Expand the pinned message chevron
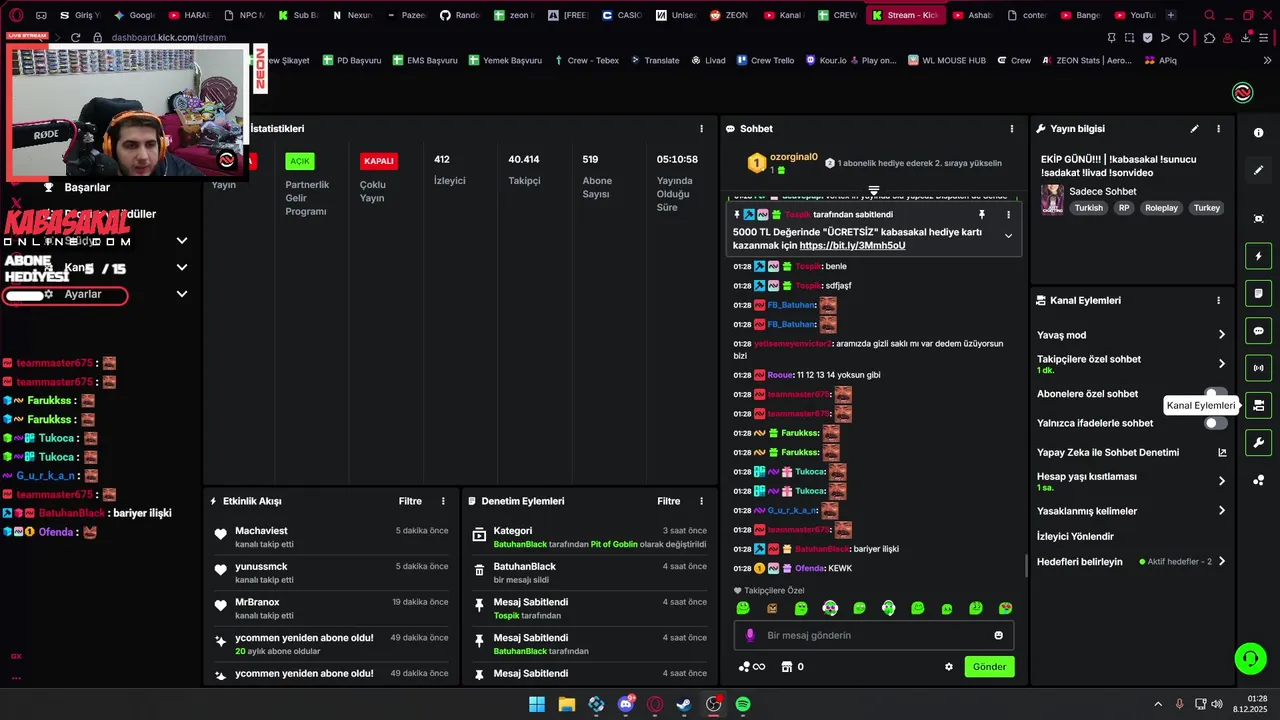 (x=1008, y=236)
